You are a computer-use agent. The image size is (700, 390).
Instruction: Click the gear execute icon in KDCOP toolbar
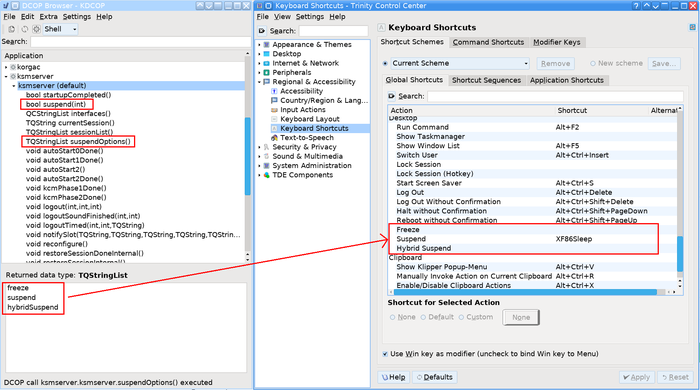point(37,29)
